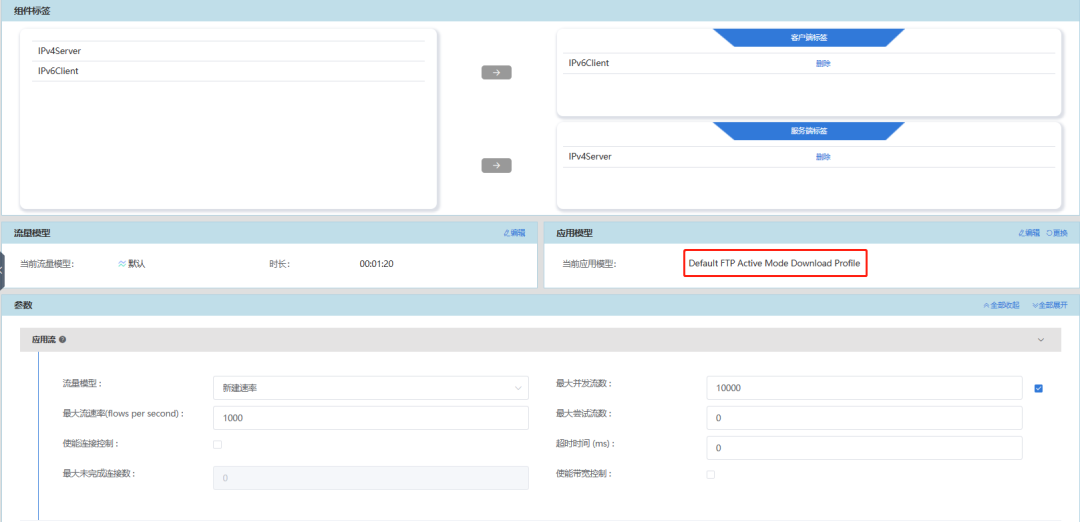Screen dimensions: 1080x522
Task: Click the lower arrow button to assign server label
Action: pos(496,166)
